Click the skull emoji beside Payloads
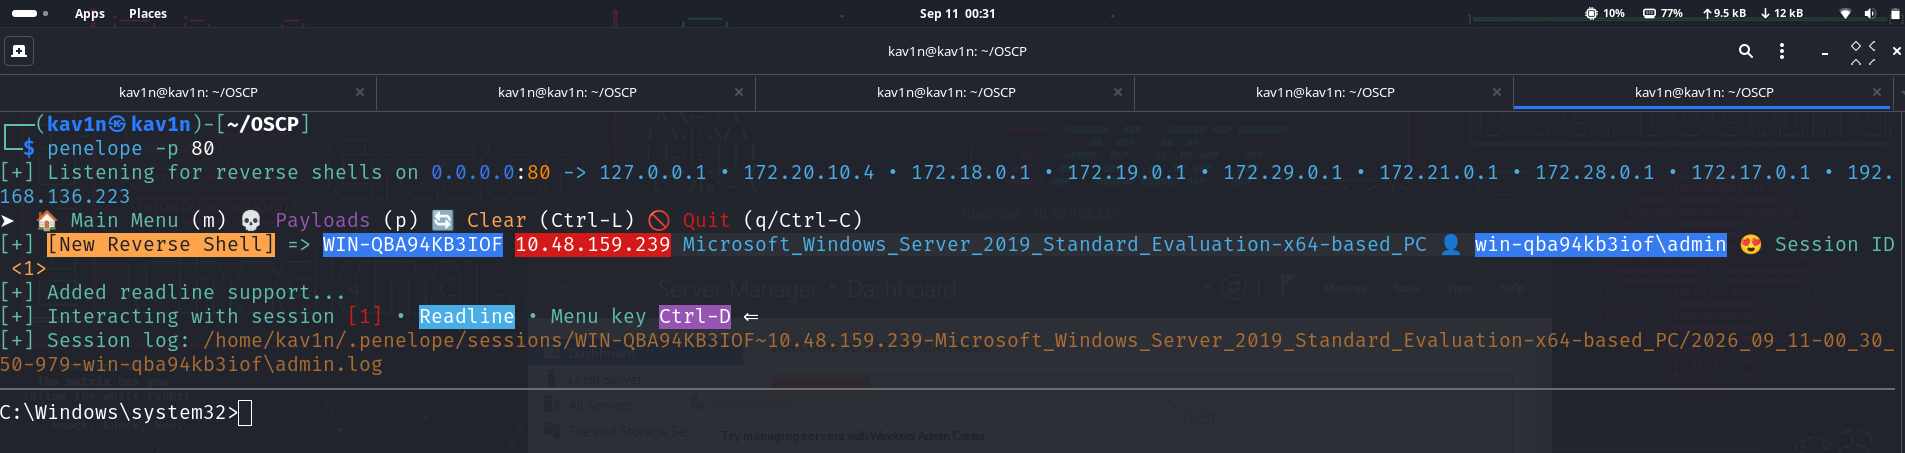Viewport: 1905px width, 453px height. (251, 220)
